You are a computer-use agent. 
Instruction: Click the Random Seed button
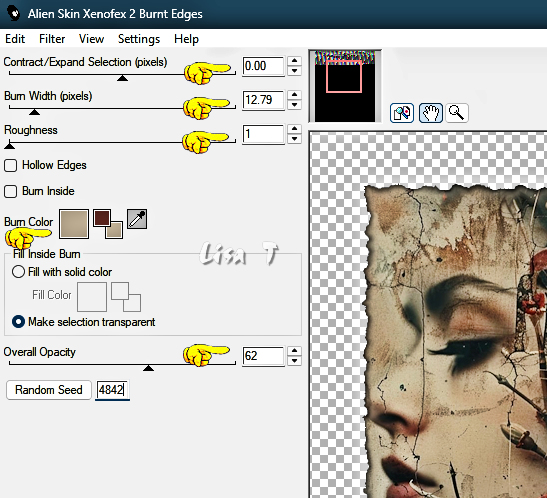49,390
